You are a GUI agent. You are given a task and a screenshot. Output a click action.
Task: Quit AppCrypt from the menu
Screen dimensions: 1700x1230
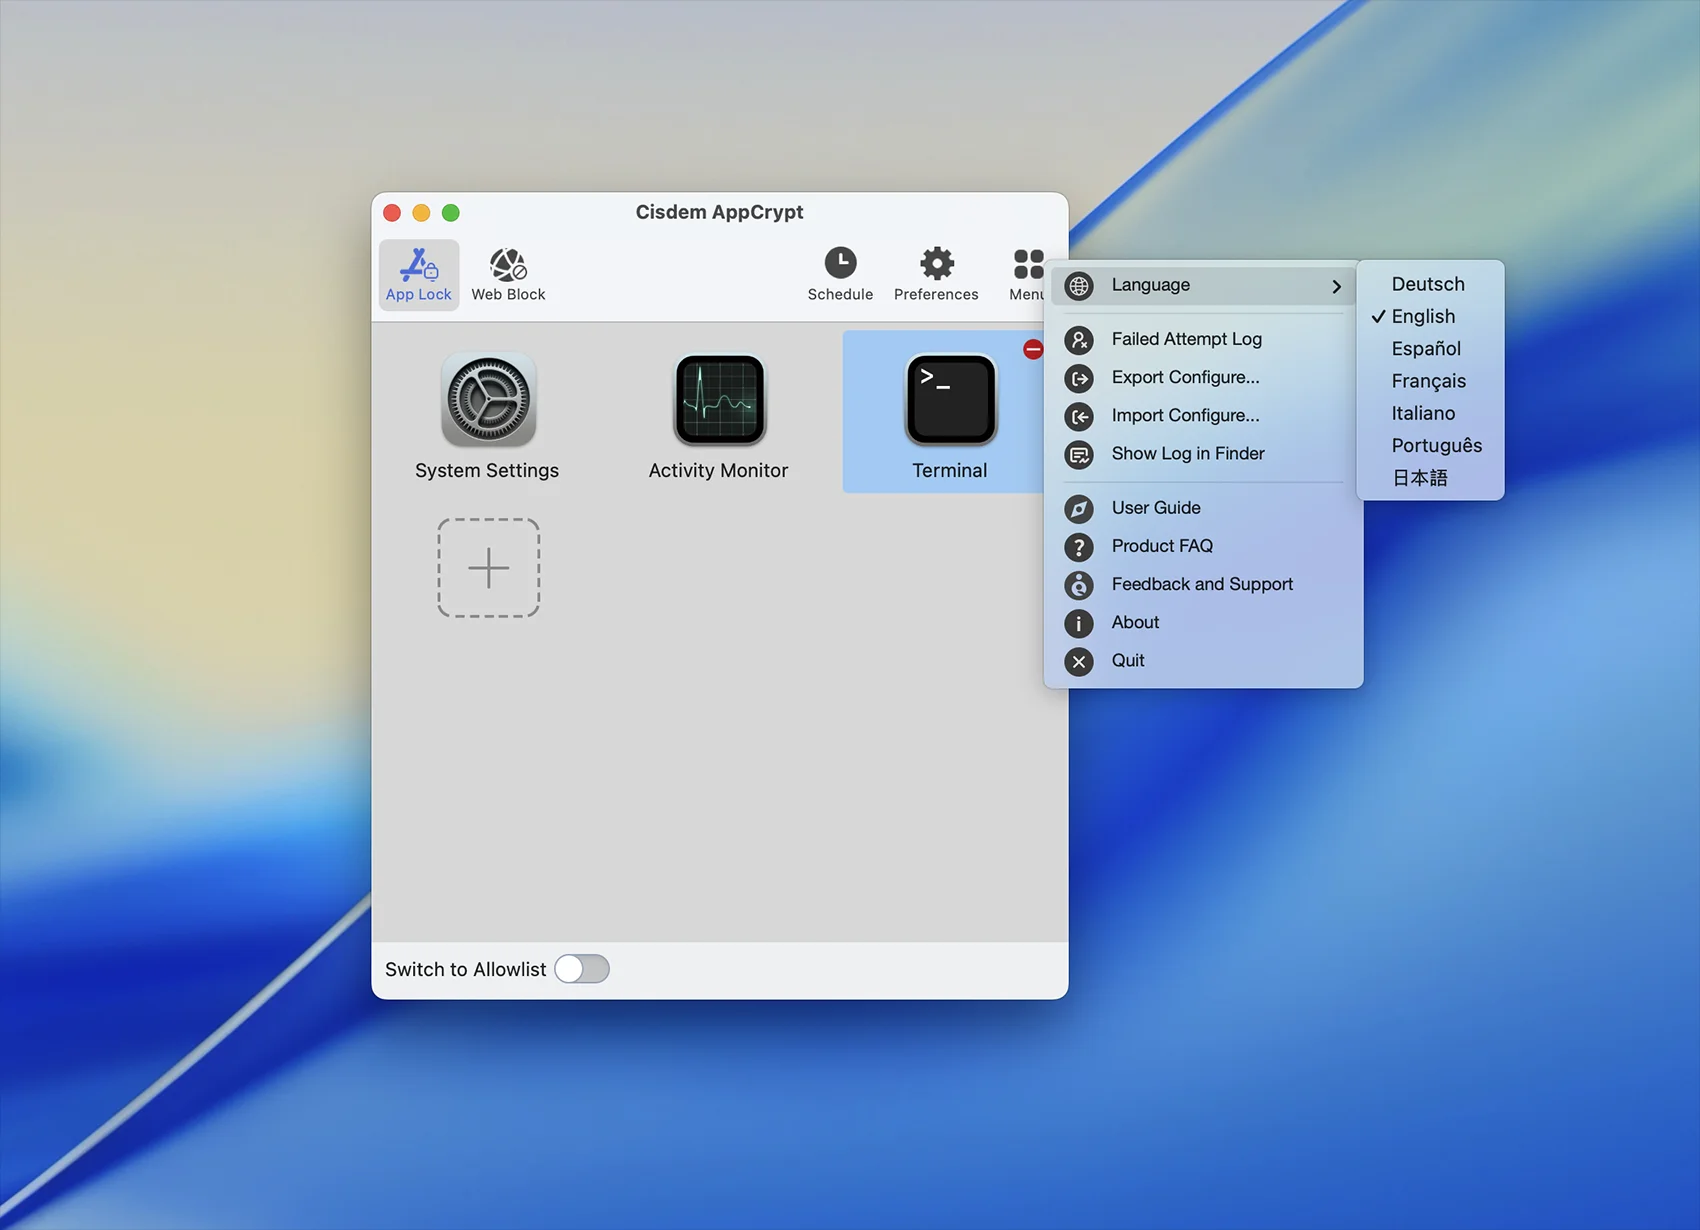tap(1204, 660)
